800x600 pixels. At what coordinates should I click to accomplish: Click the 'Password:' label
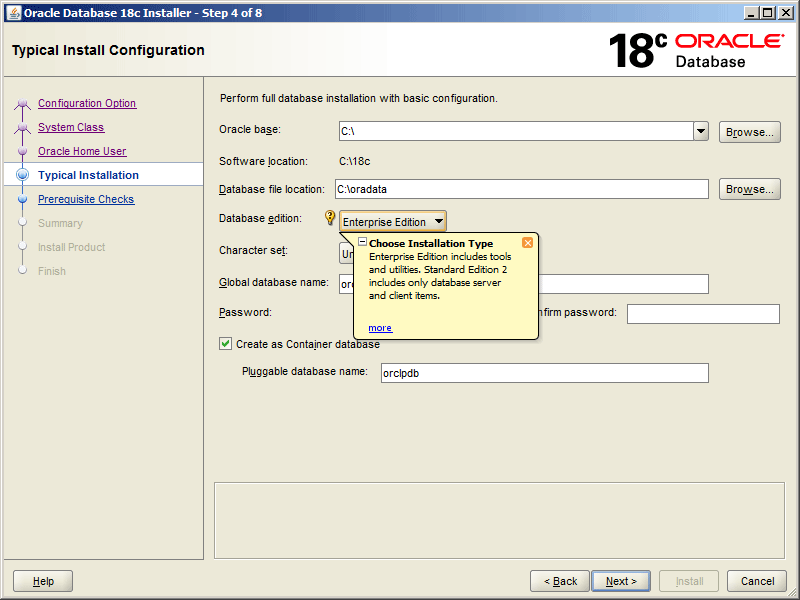245,312
